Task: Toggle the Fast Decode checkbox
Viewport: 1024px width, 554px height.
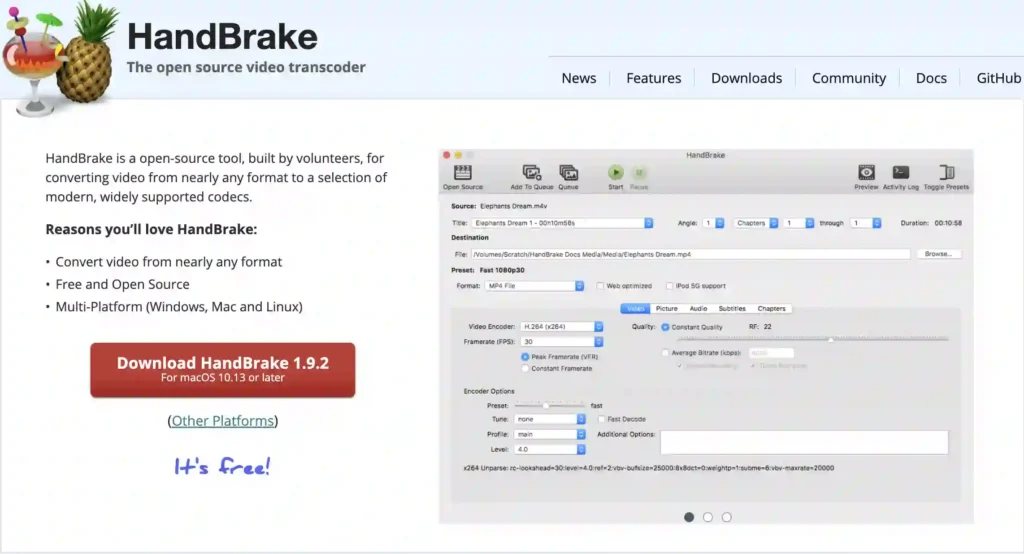Action: click(601, 419)
